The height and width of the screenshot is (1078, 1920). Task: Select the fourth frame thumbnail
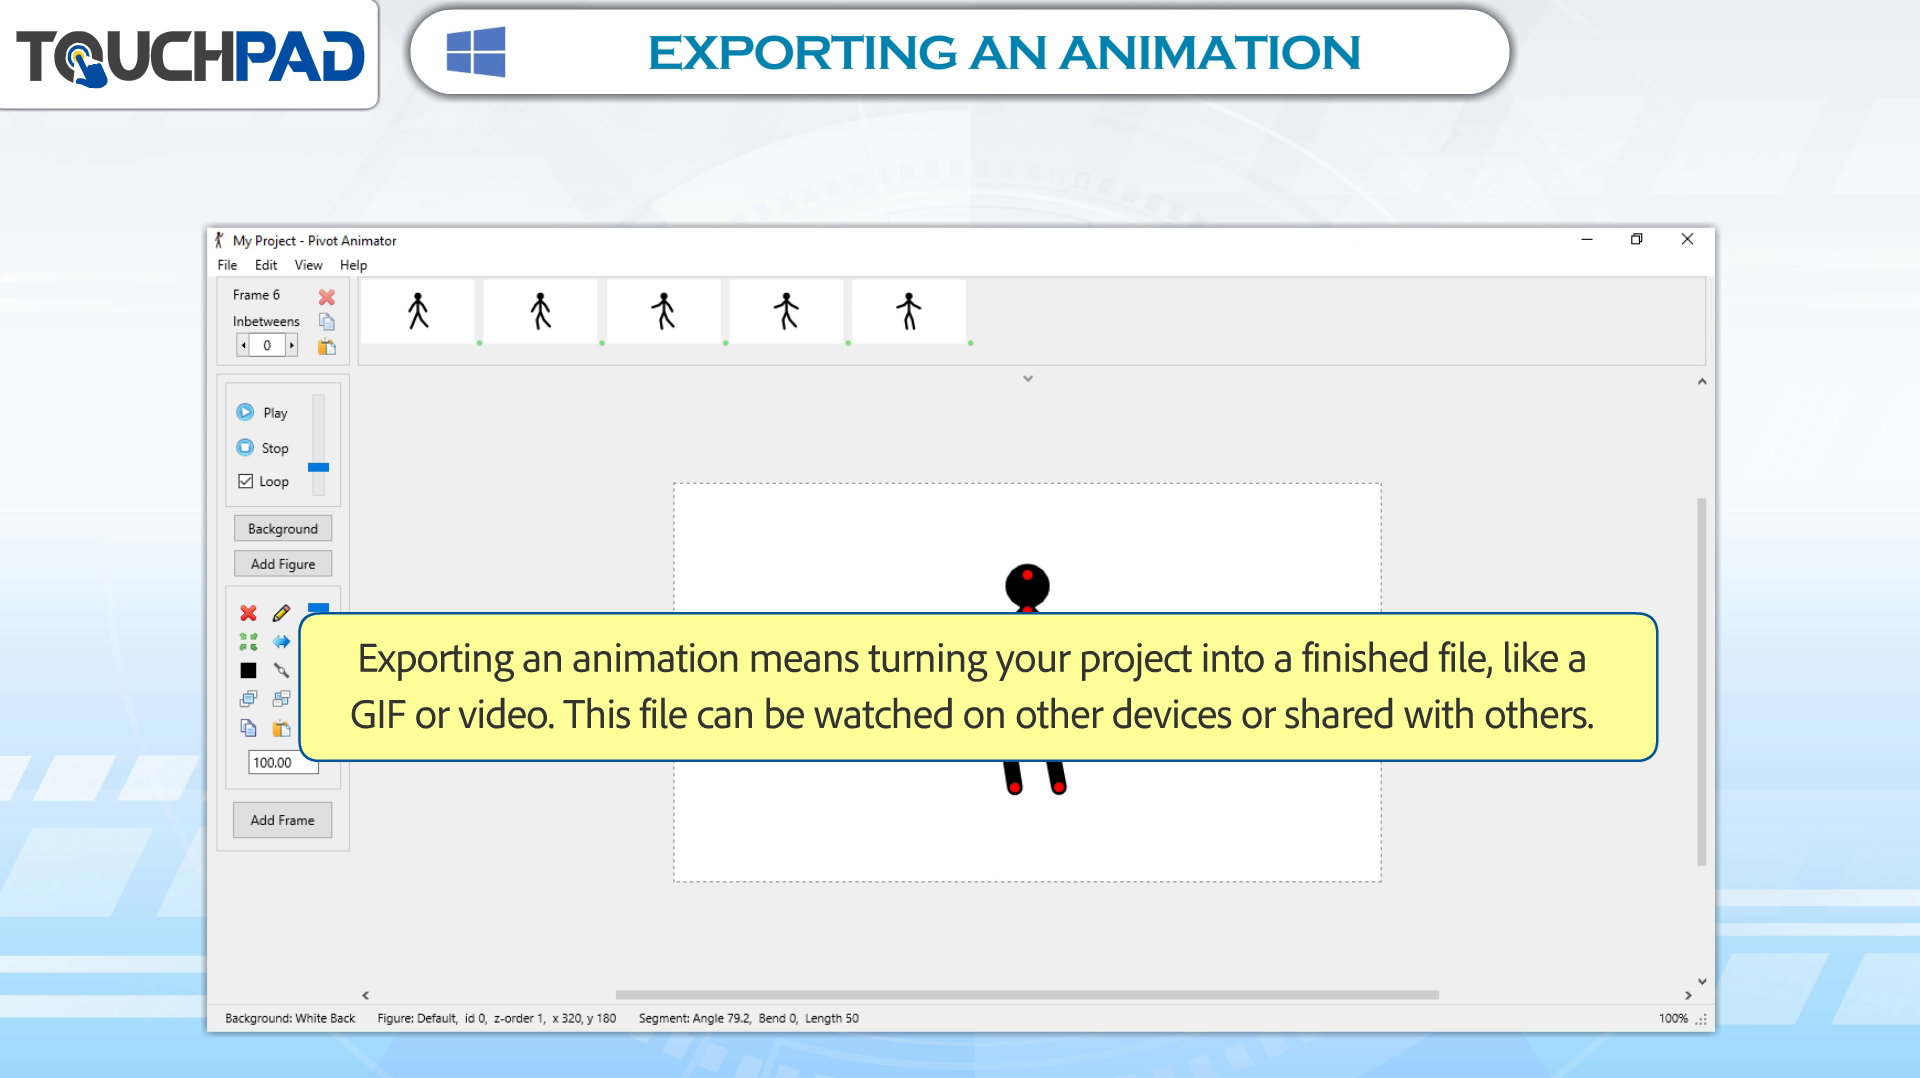(786, 311)
